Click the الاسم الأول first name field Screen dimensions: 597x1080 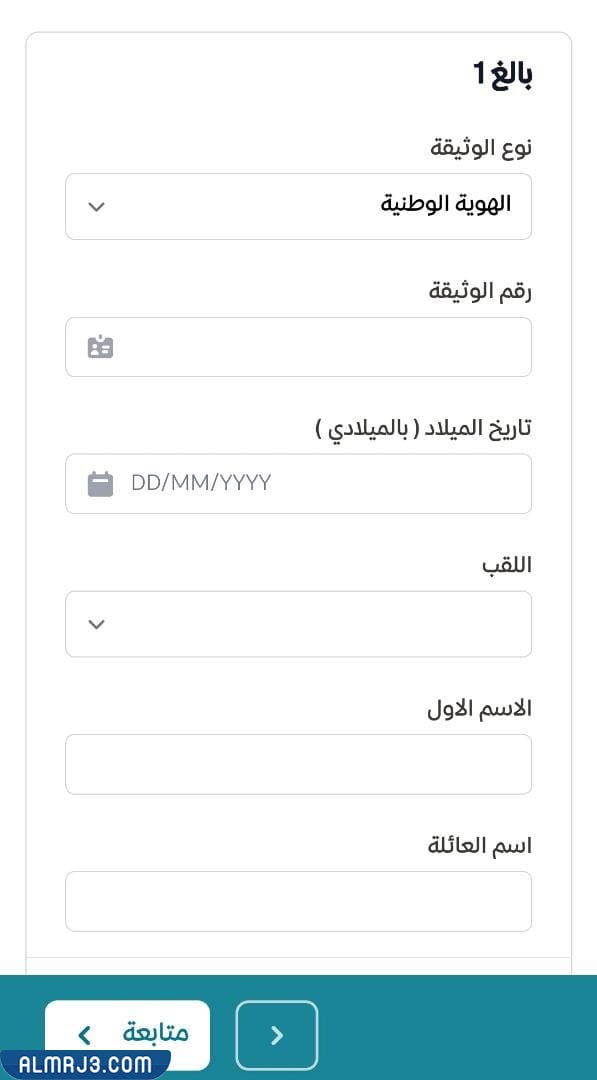coord(298,764)
